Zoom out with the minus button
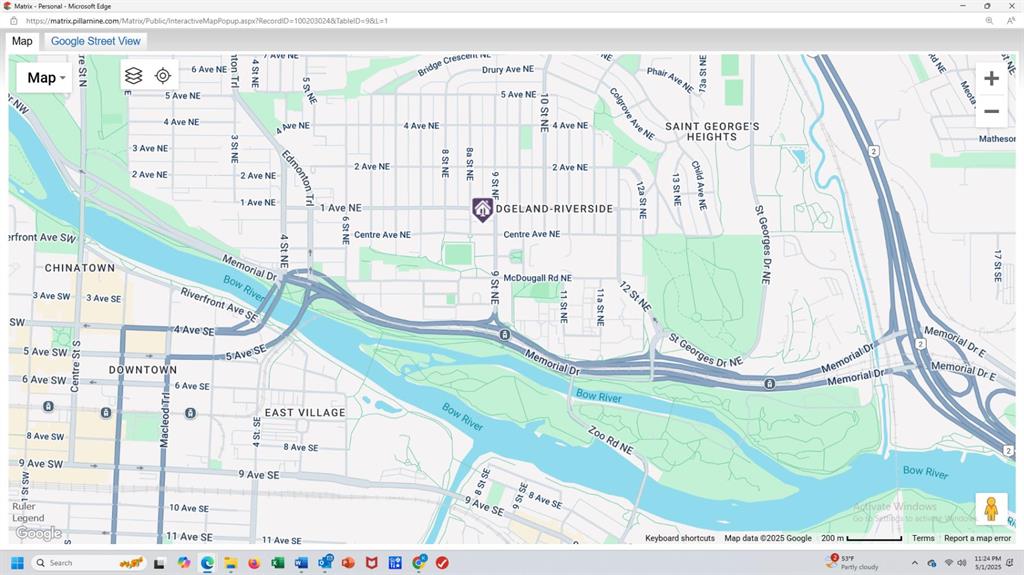The width and height of the screenshot is (1024, 575). (x=991, y=111)
